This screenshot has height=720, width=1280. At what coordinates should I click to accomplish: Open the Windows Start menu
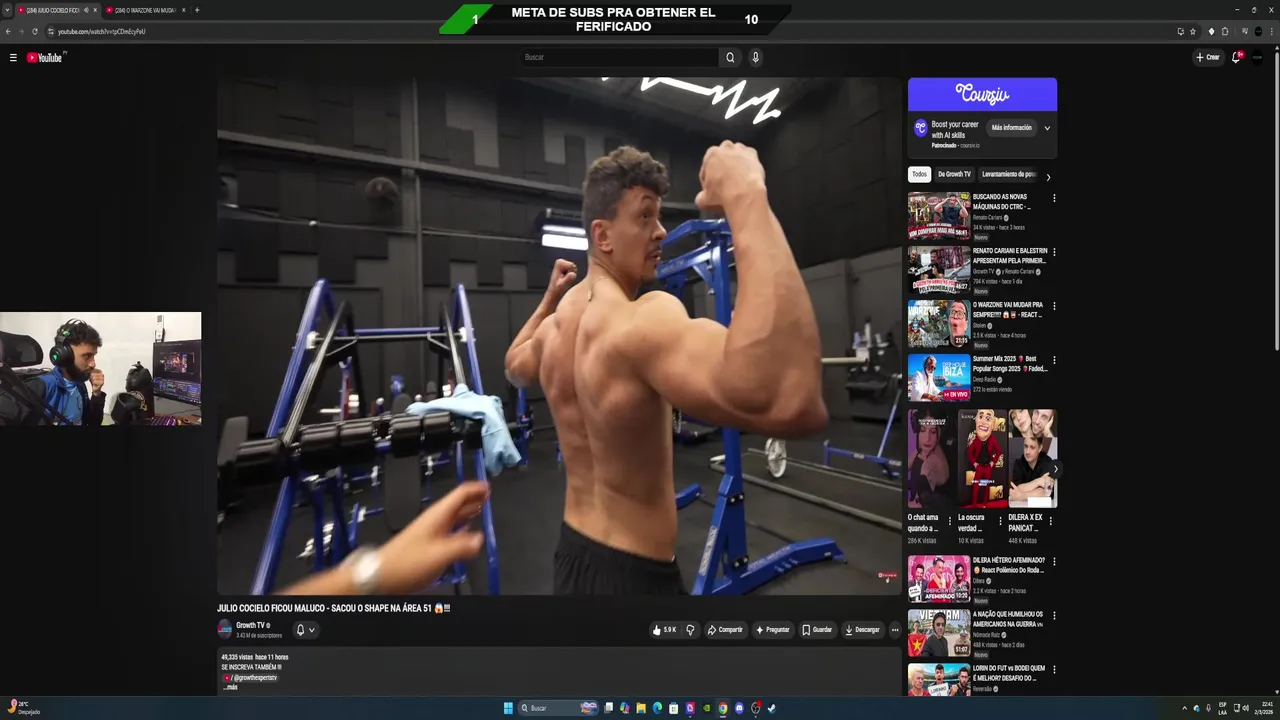(508, 708)
